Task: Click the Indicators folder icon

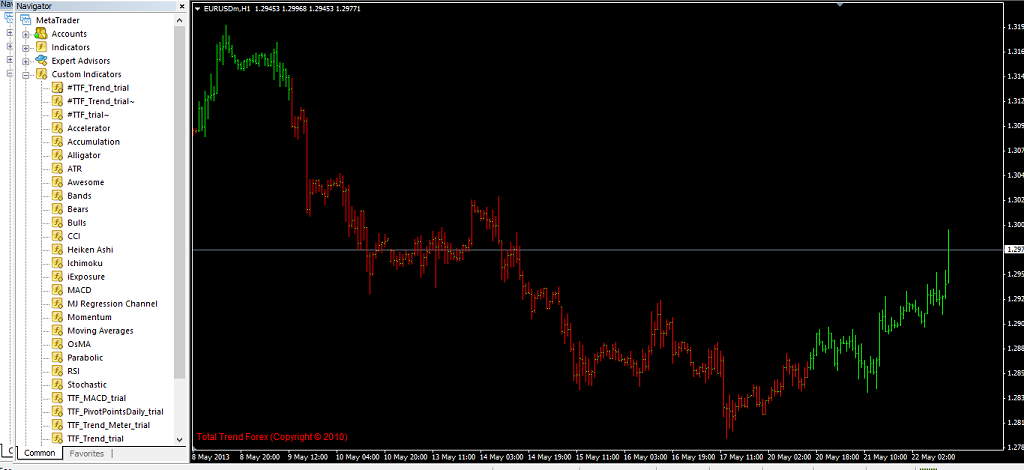Action: [41, 47]
